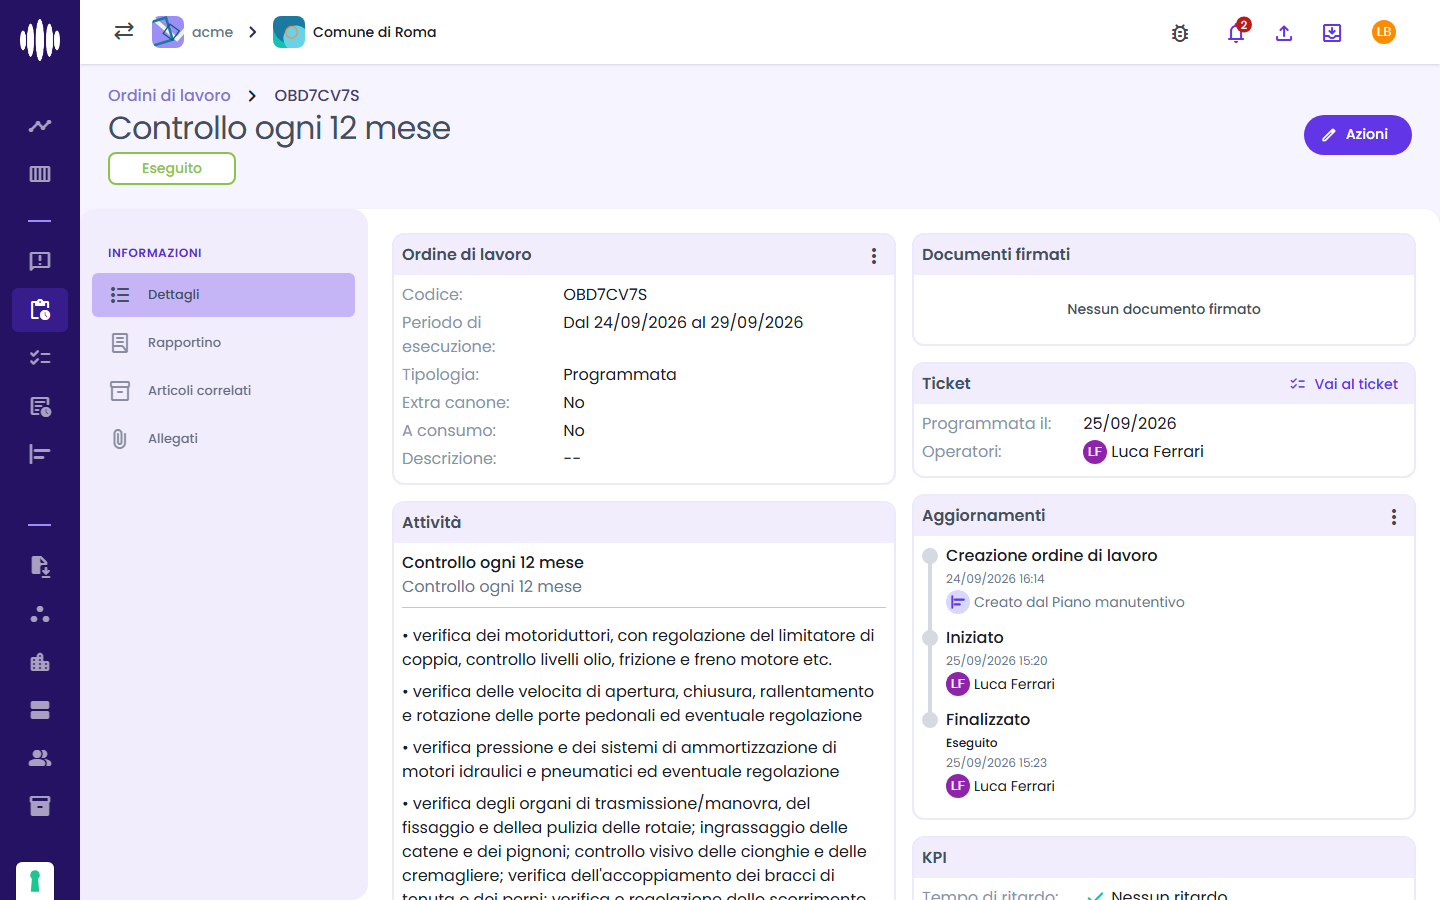
Task: Click Creato dal Piano manutentivo entry
Action: (x=1066, y=602)
